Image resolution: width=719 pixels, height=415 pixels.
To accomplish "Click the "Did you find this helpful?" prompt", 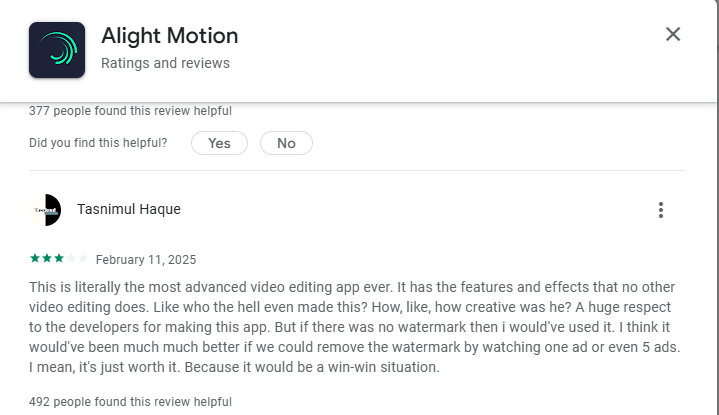I will [x=98, y=143].
